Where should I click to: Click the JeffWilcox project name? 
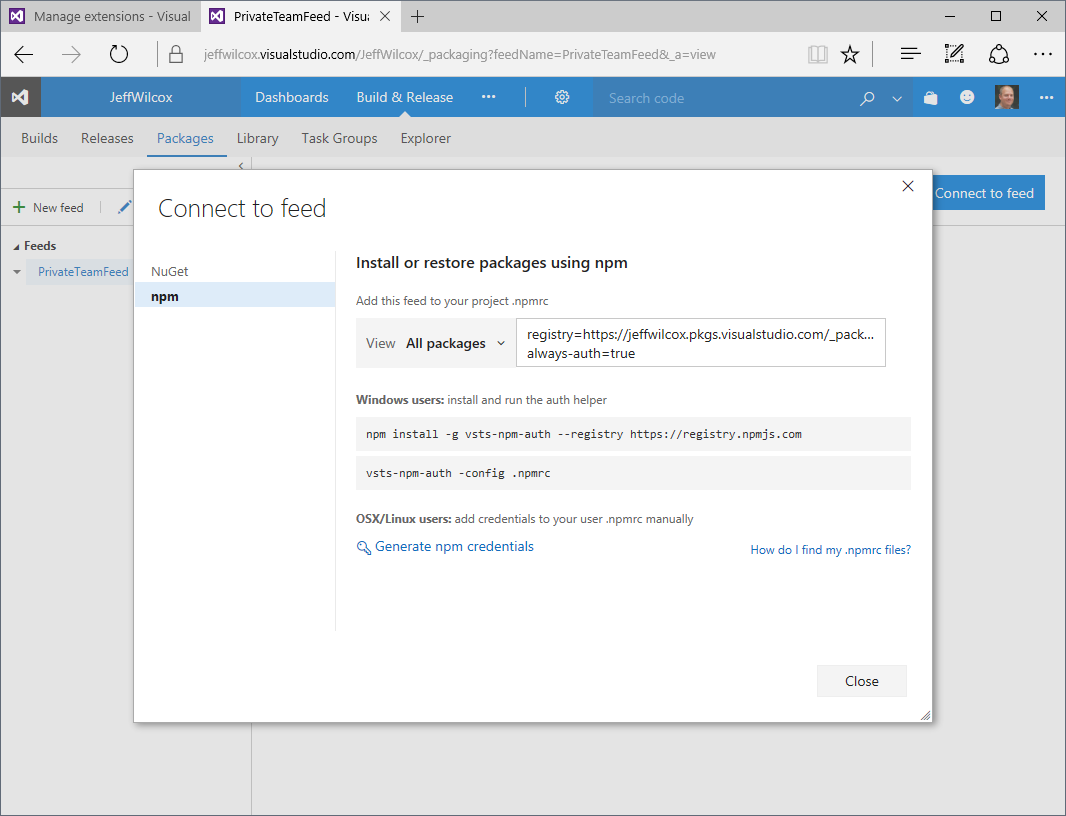click(141, 97)
